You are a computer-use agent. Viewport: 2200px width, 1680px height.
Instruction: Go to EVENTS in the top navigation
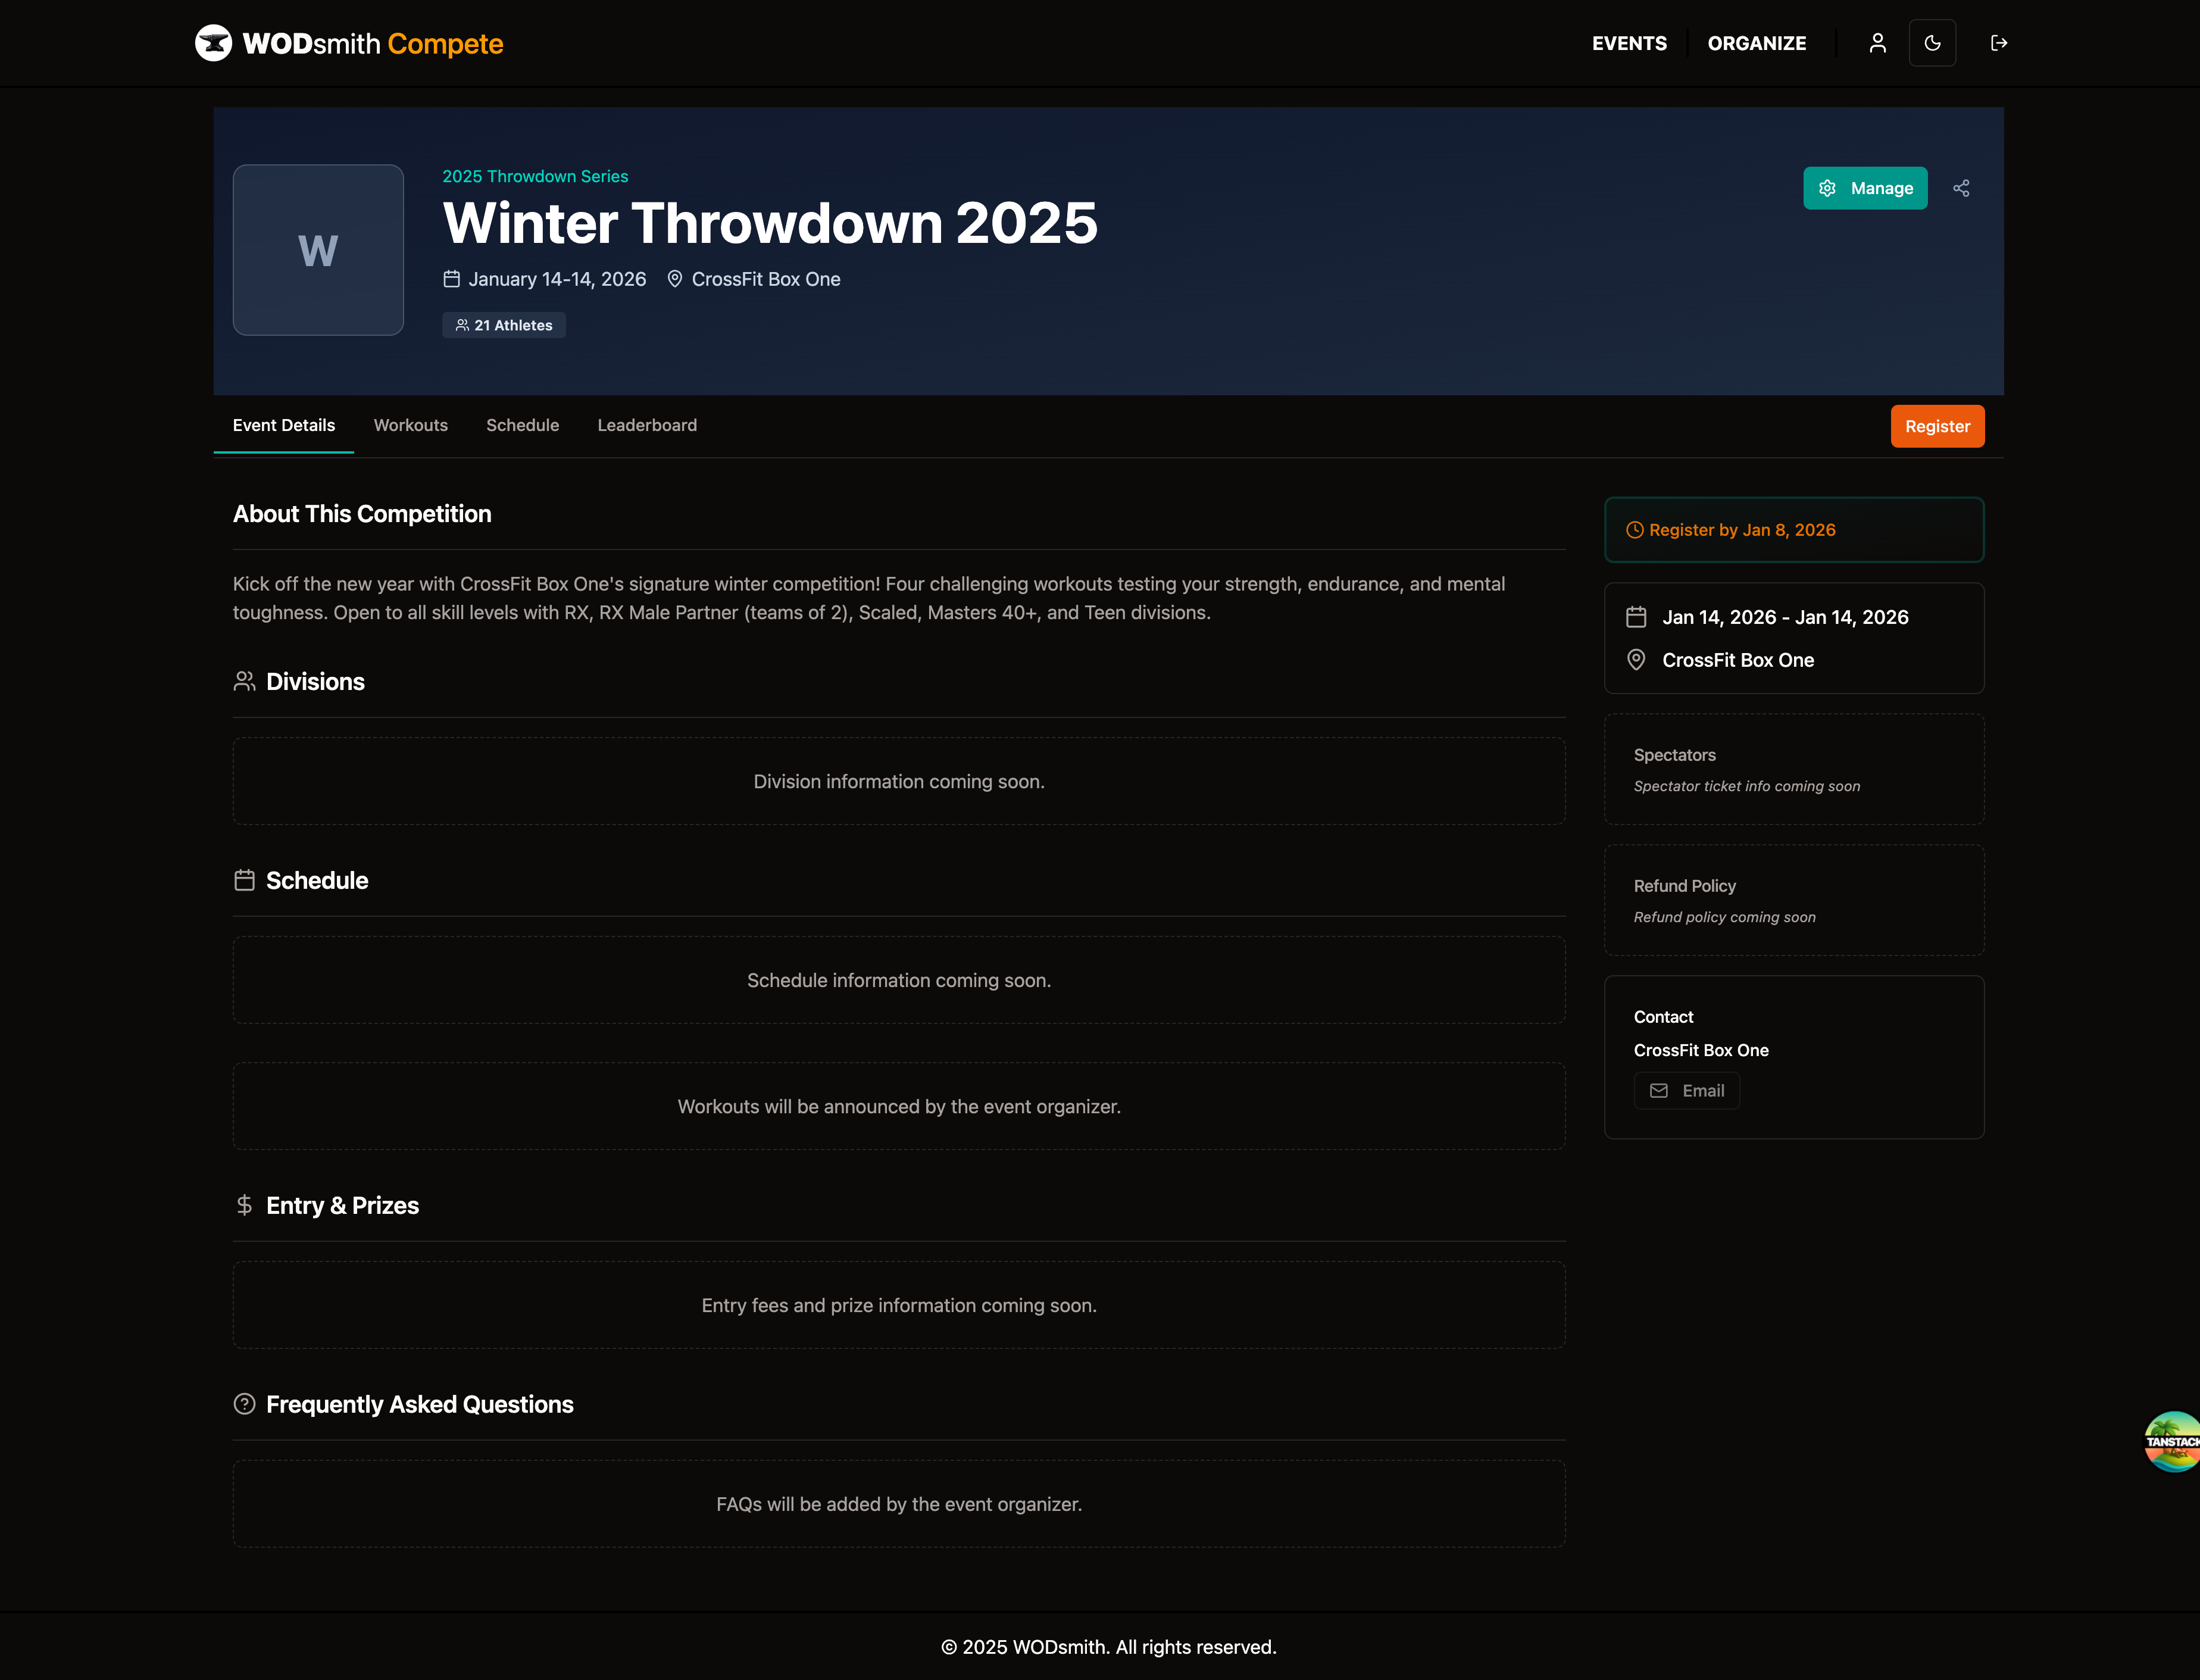tap(1629, 43)
